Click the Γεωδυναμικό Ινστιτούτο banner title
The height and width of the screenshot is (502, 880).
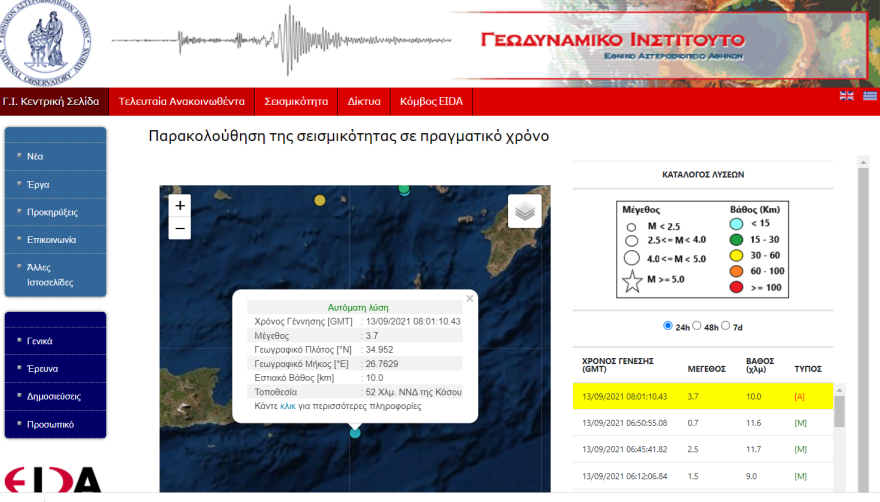click(613, 40)
